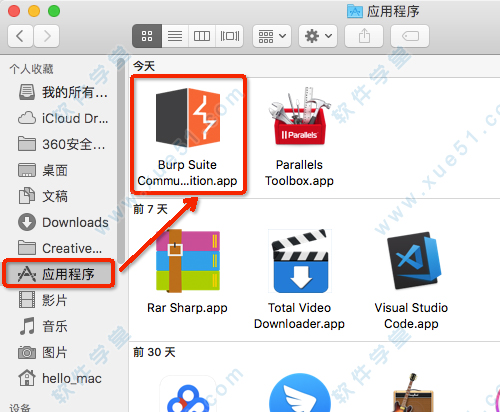Switch to Cover Flow view
The width and height of the screenshot is (500, 412).
click(230, 36)
